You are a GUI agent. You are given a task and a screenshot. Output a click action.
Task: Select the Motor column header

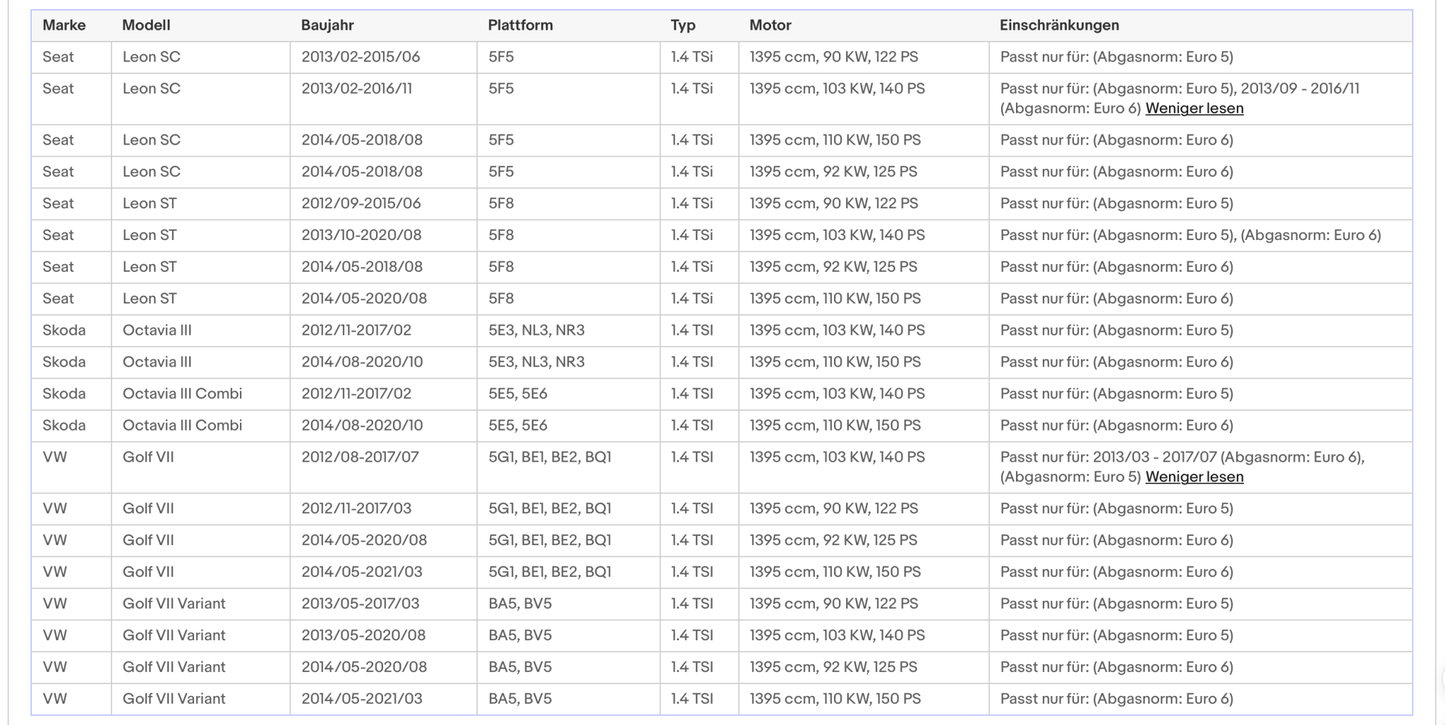(x=770, y=25)
